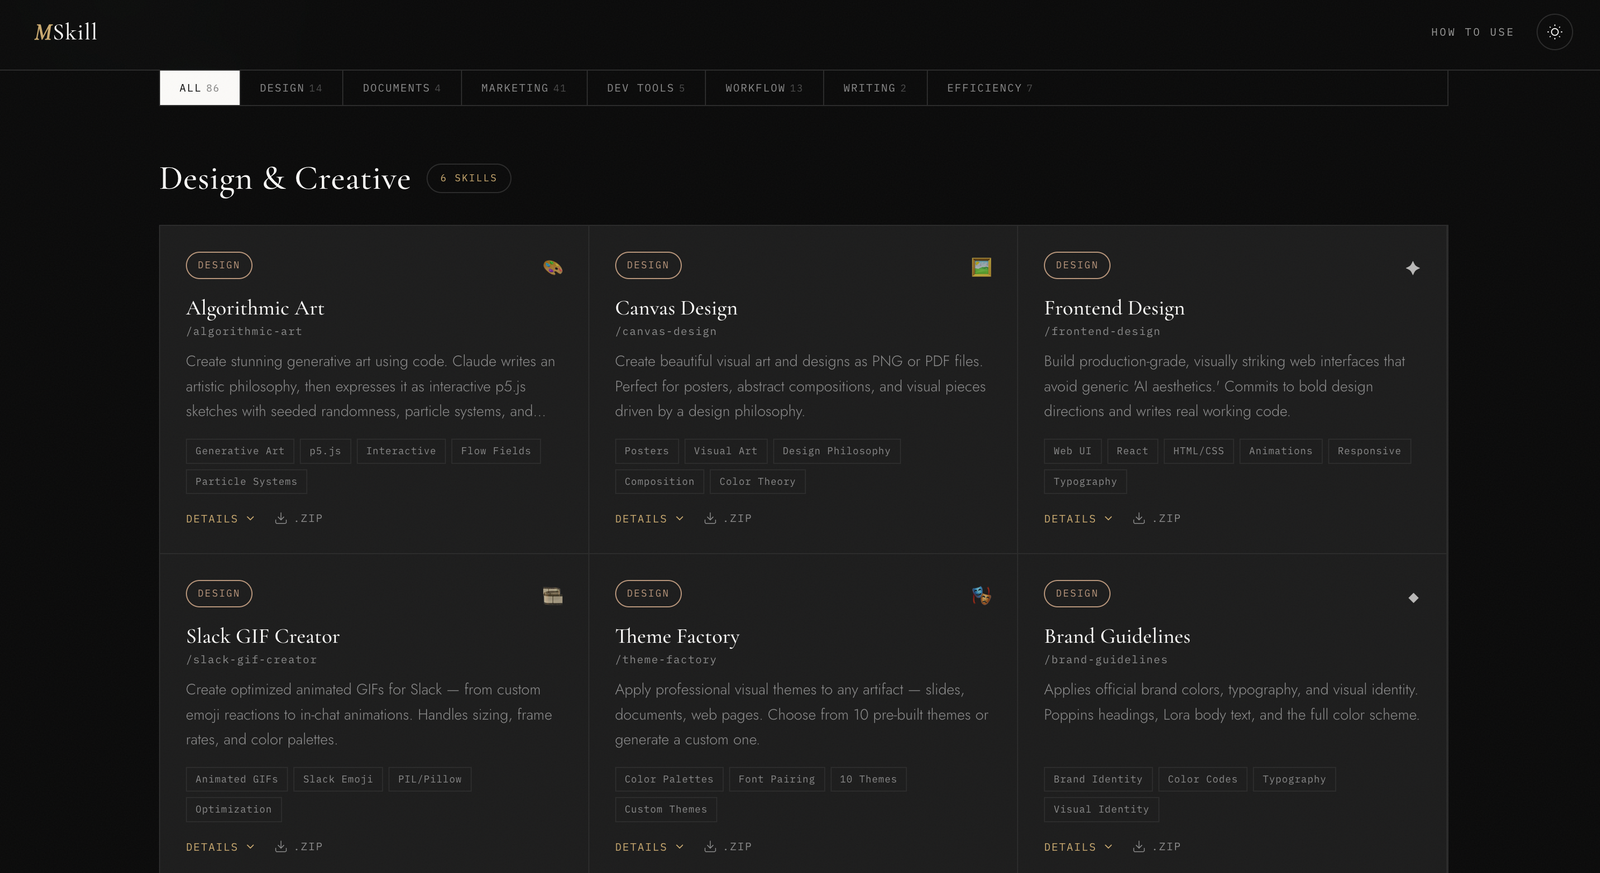Screen dimensions: 1600x873
Task: Download Frontend Design .ZIP
Action: (x=1157, y=519)
